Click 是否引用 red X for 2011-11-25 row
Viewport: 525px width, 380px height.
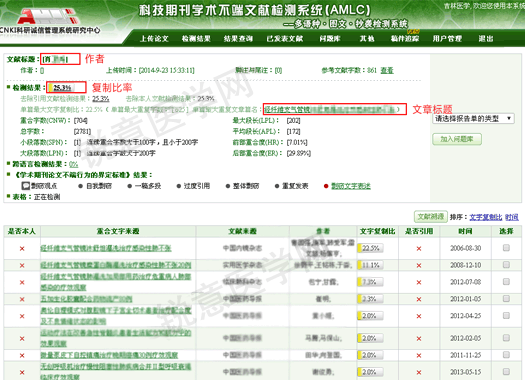[419, 355]
